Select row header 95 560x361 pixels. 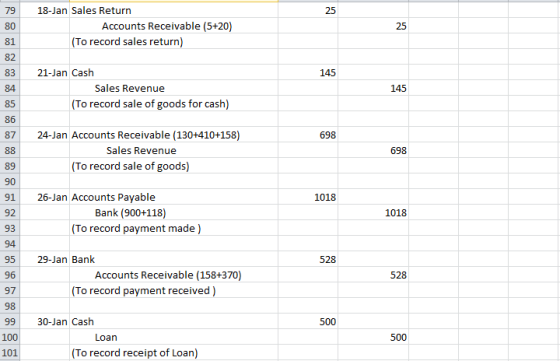point(10,259)
